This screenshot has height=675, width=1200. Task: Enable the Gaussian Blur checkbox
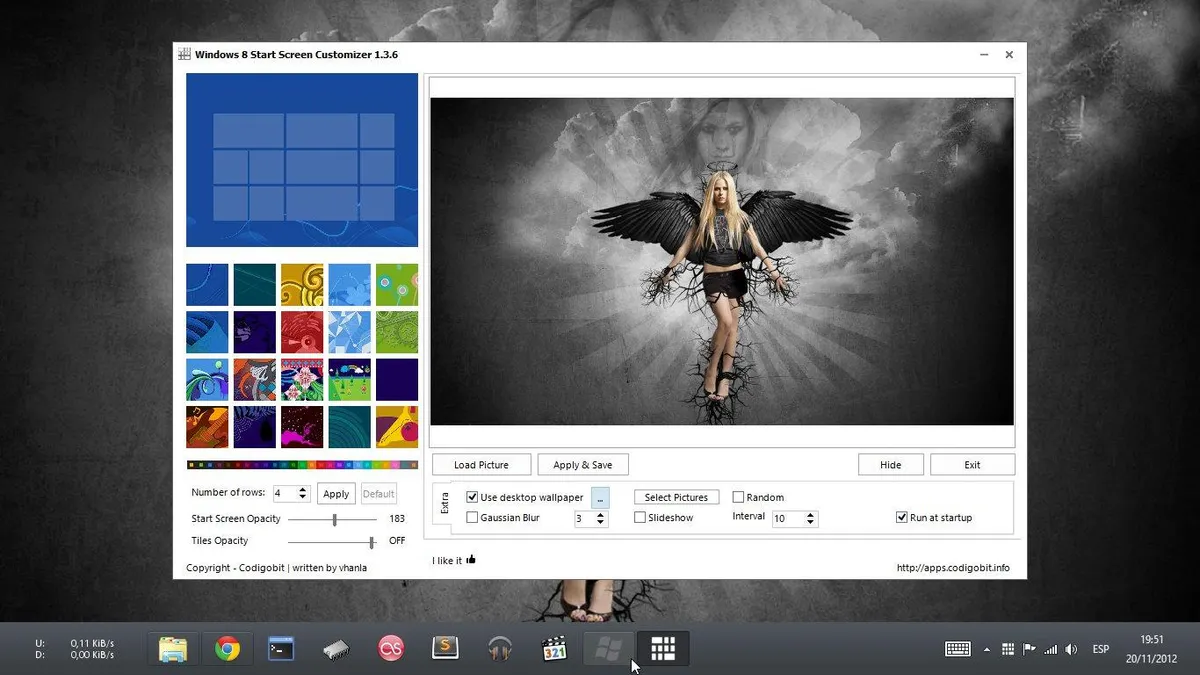click(471, 517)
